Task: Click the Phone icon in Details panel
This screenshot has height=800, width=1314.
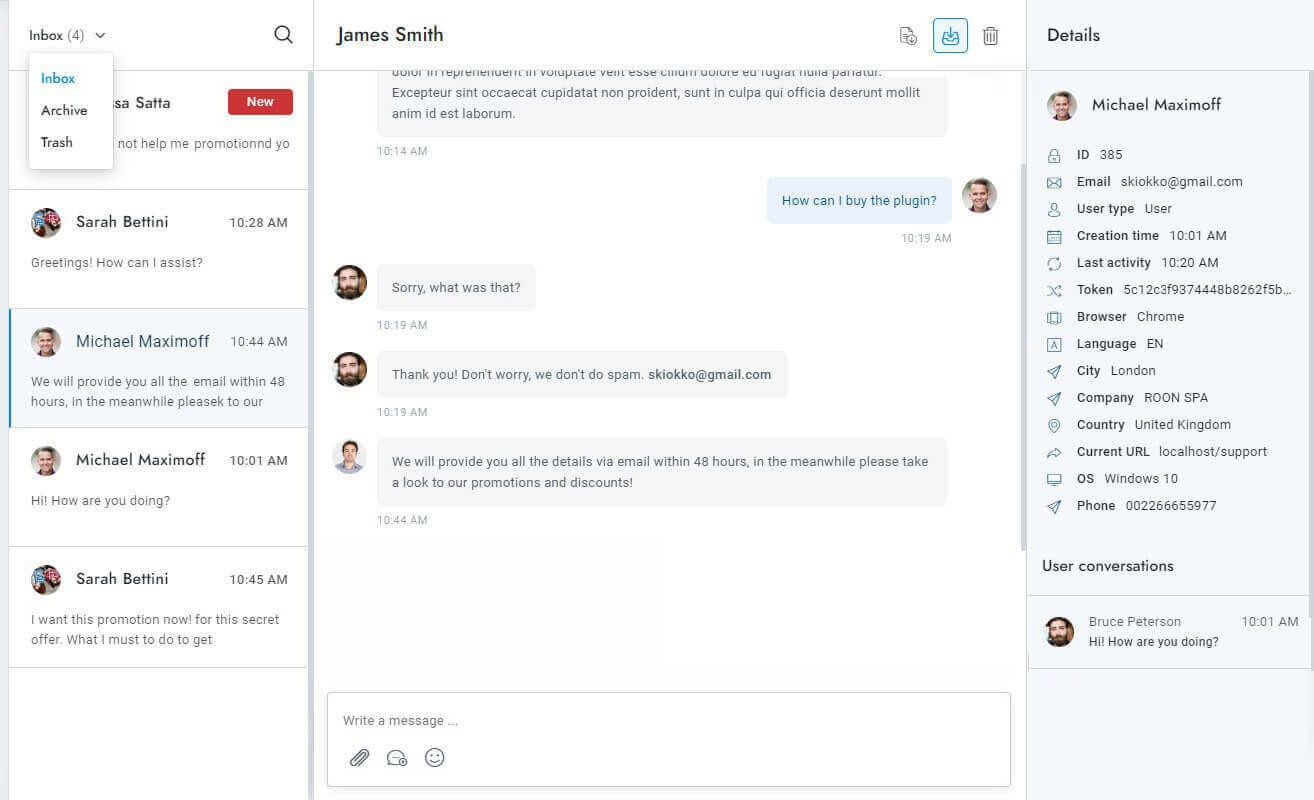Action: pos(1054,506)
